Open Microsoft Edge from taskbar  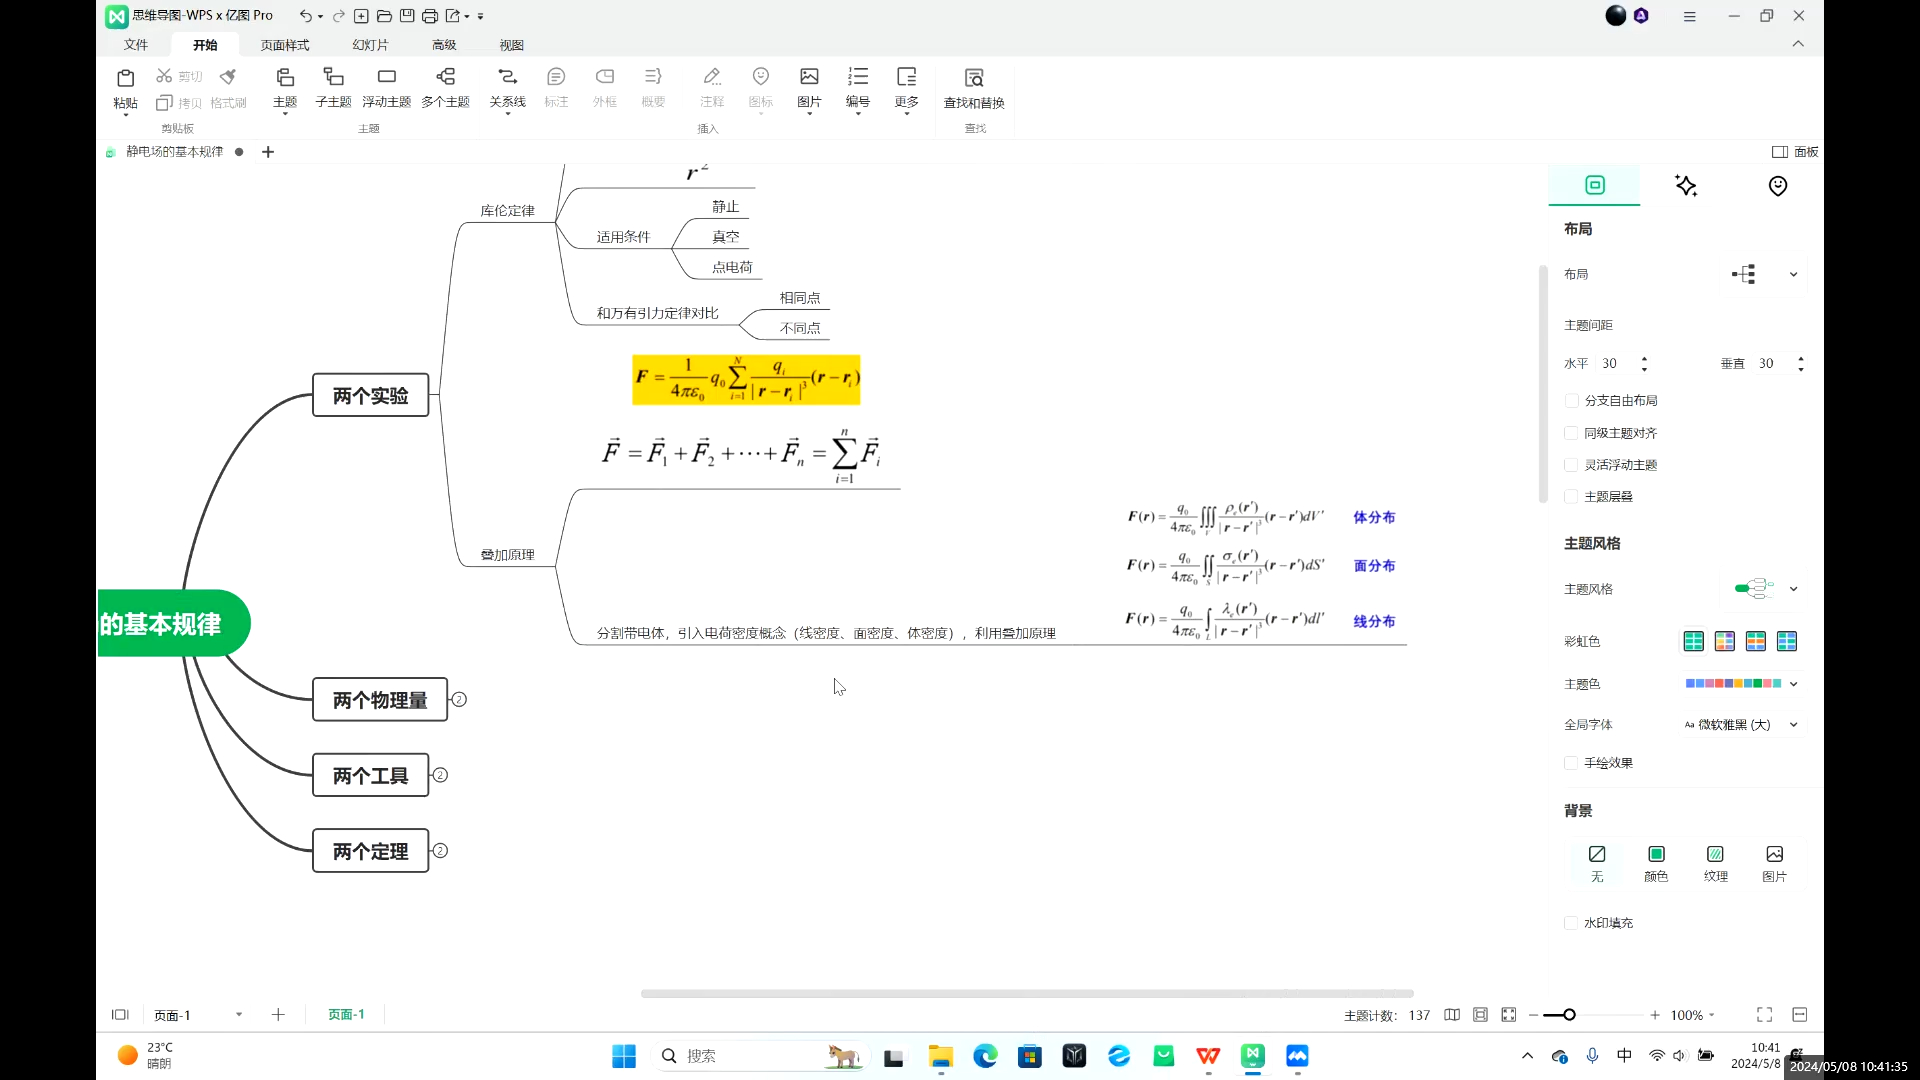tap(985, 1056)
